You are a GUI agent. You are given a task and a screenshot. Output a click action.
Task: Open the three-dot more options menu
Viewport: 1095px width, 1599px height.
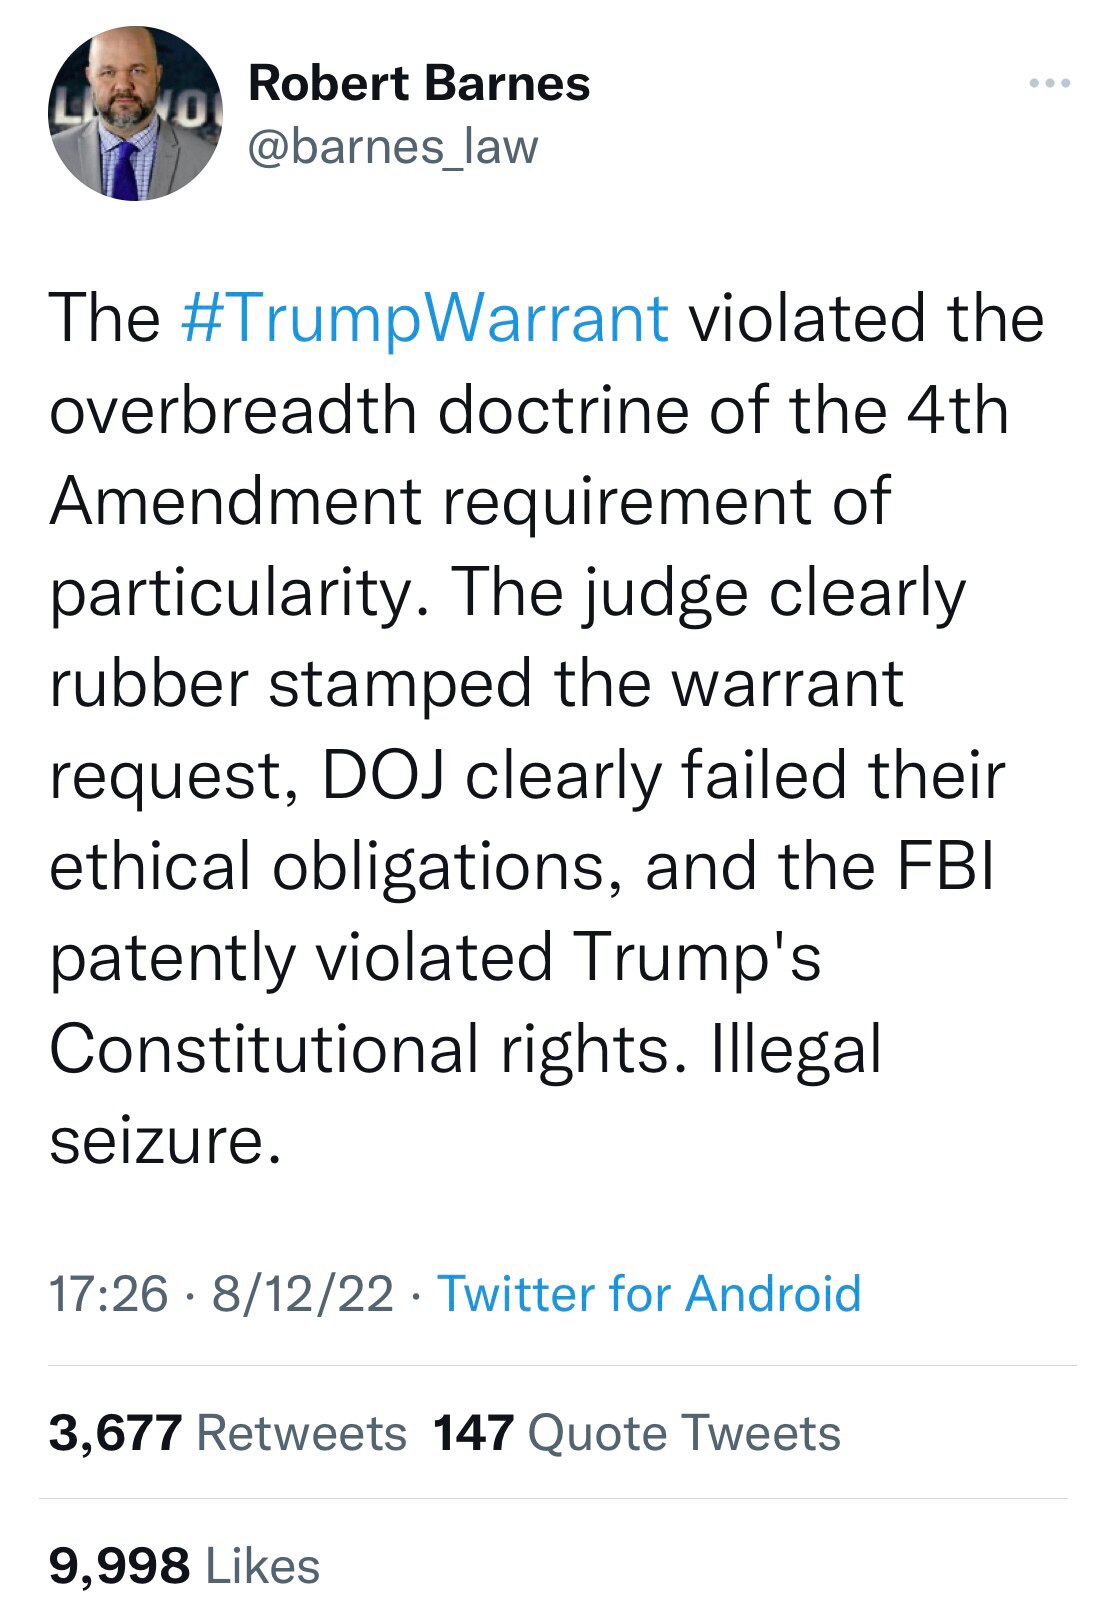1050,83
